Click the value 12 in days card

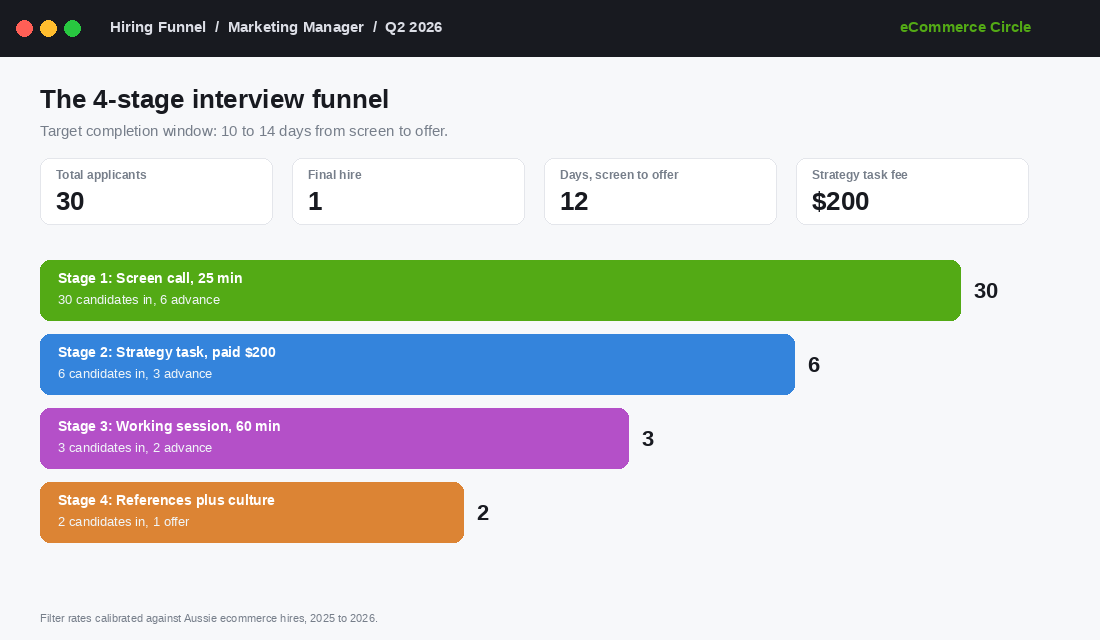pos(574,201)
